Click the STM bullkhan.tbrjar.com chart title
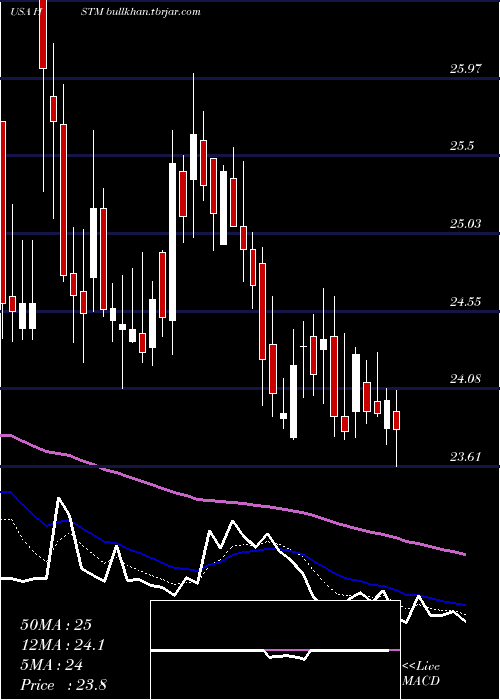 (x=141, y=12)
